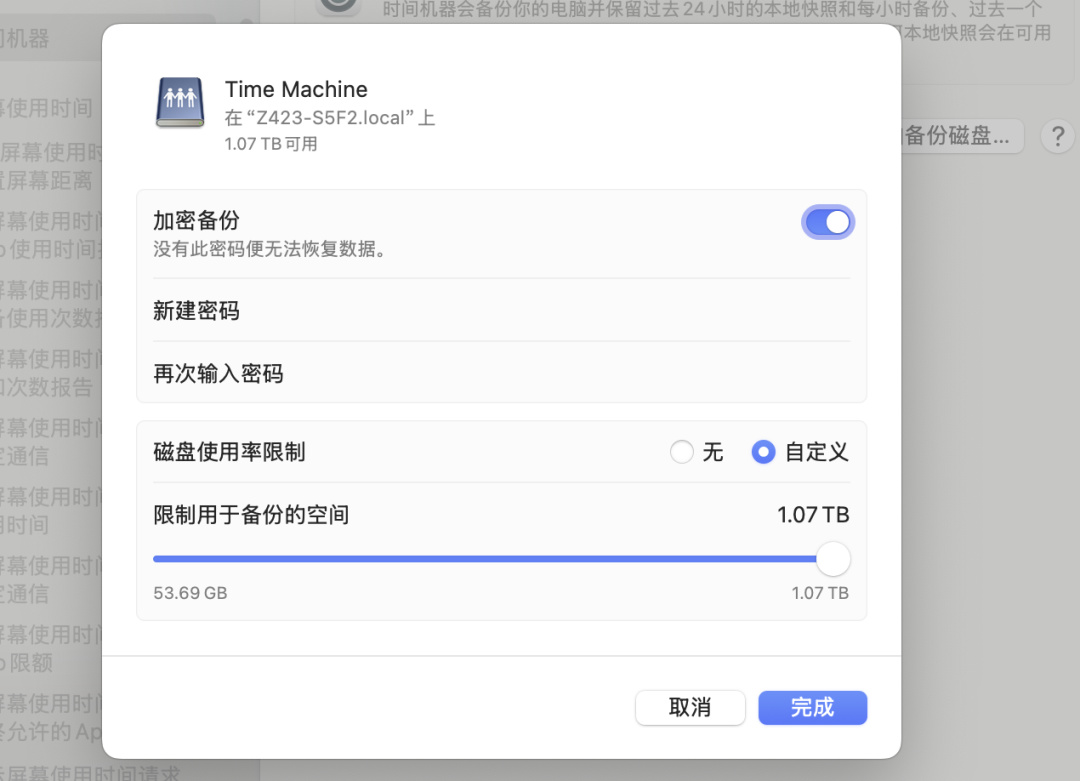
Task: Click the 没有此密码便无法恢复数据 description text
Action: point(270,249)
